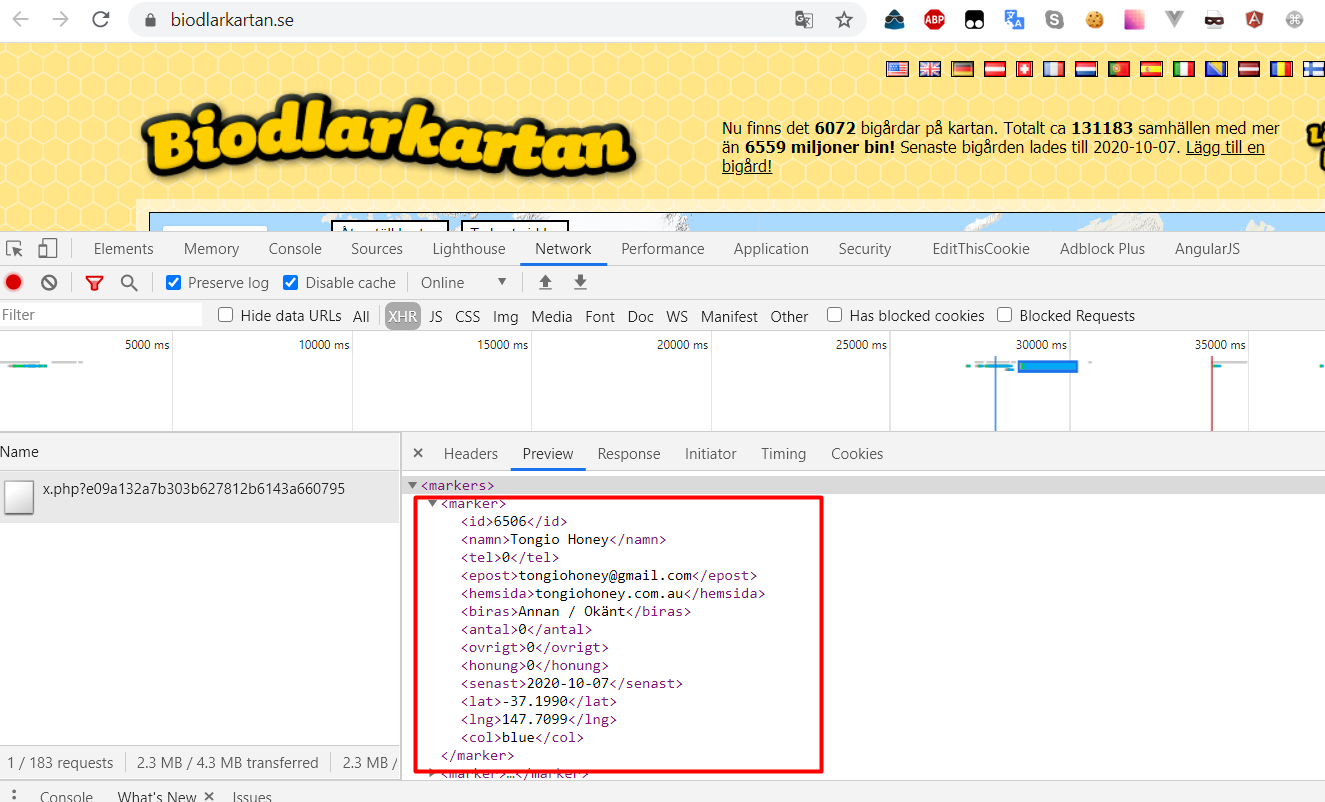Click the Google Translate icon in address bar

(x=804, y=19)
